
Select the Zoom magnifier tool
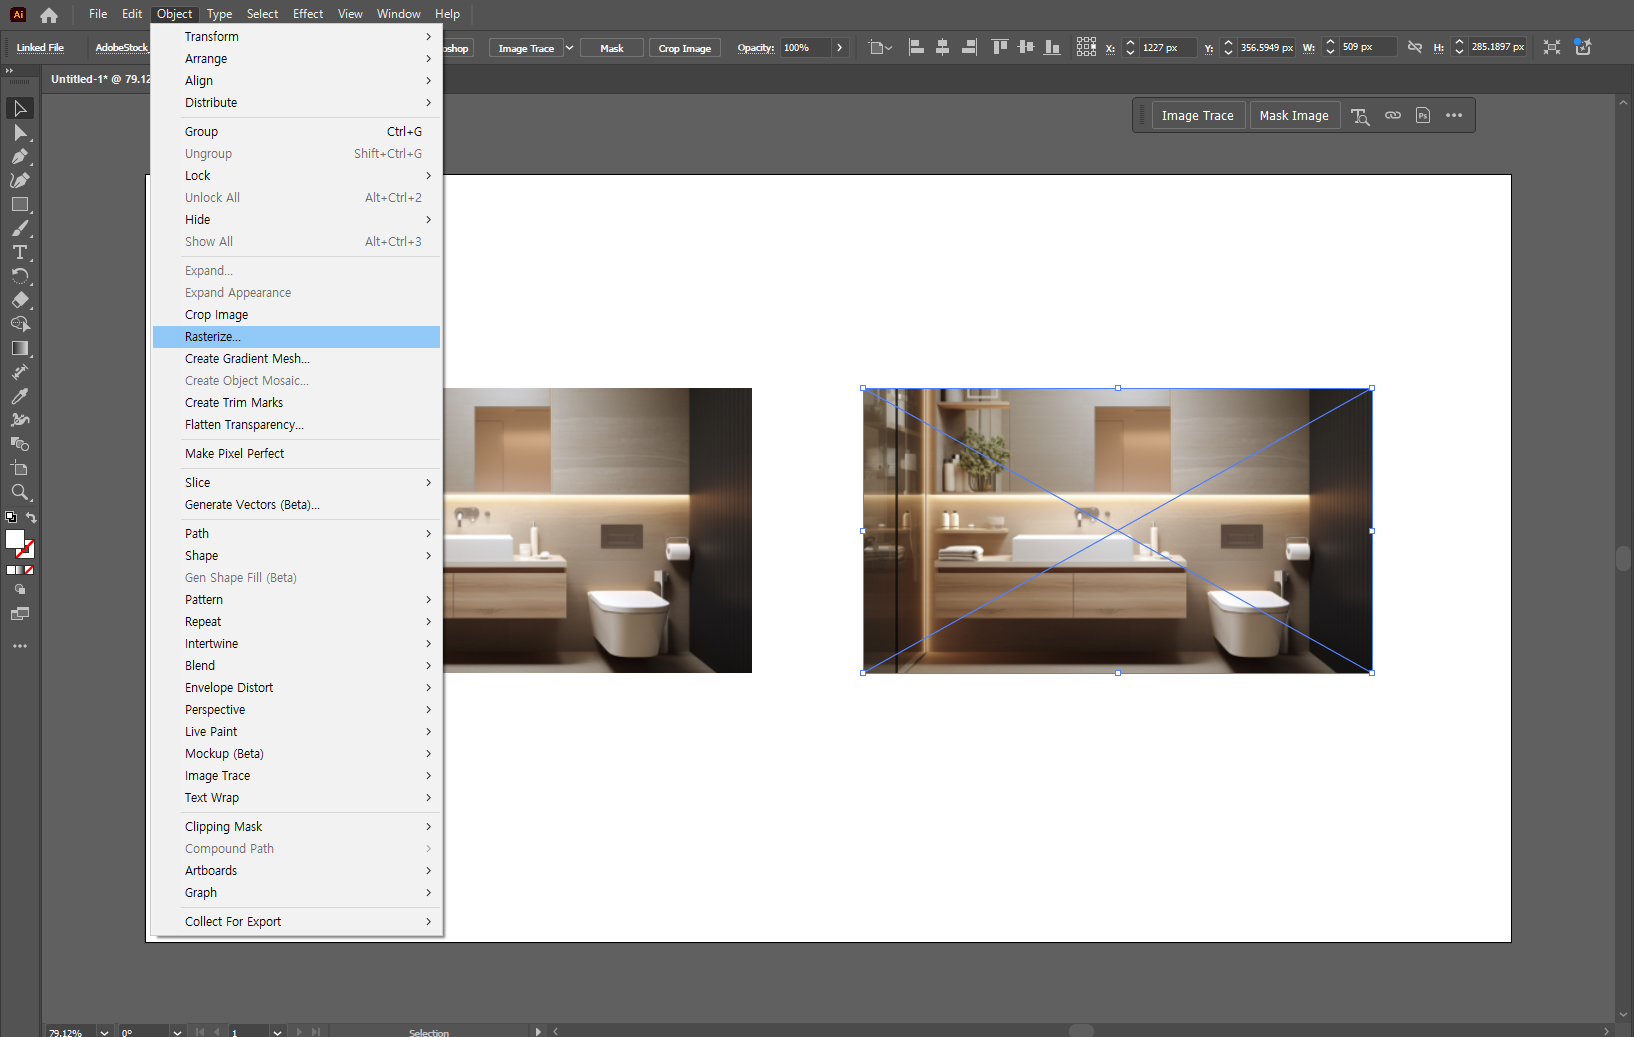point(20,492)
